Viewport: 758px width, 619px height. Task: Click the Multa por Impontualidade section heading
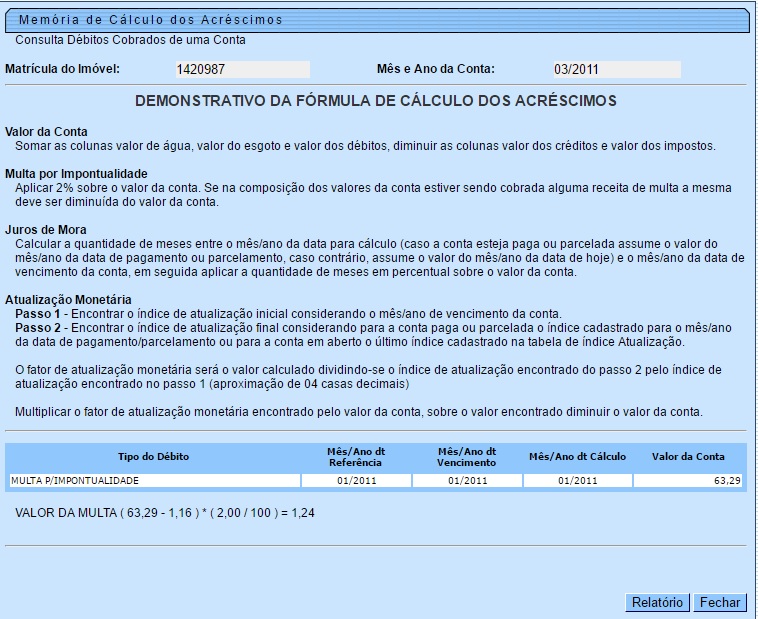tap(76, 174)
